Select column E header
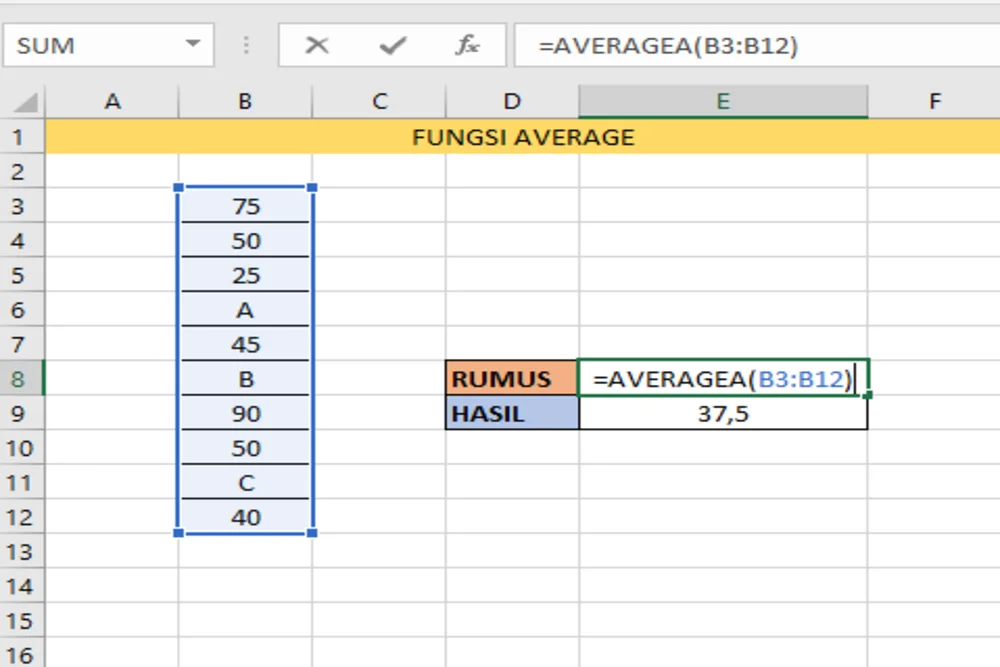1000x667 pixels. [x=723, y=101]
